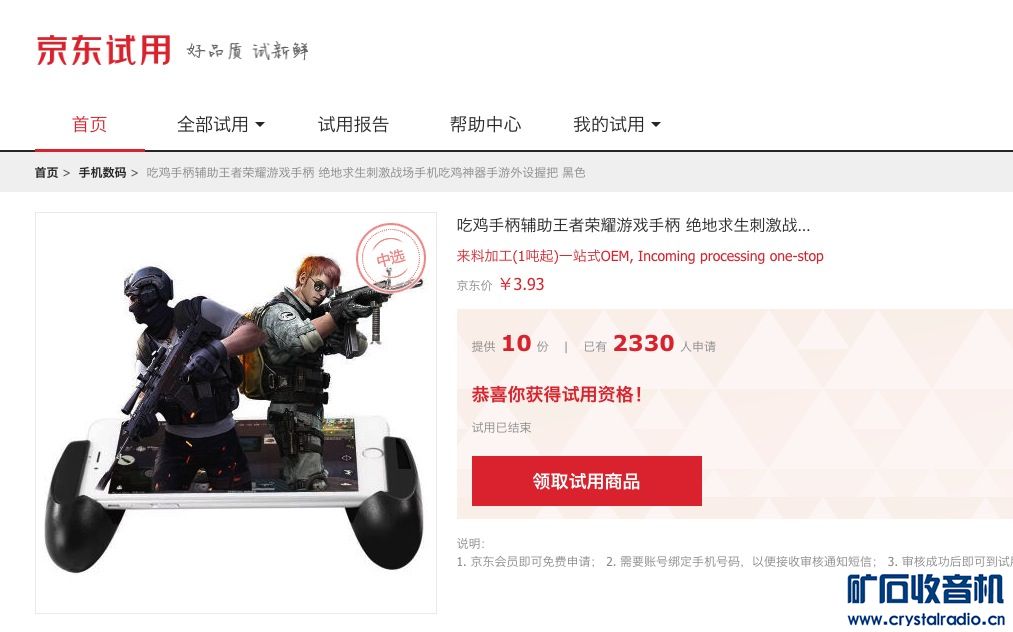Click the arrow beside 我的试用
The image size is (1013, 632).
click(656, 124)
